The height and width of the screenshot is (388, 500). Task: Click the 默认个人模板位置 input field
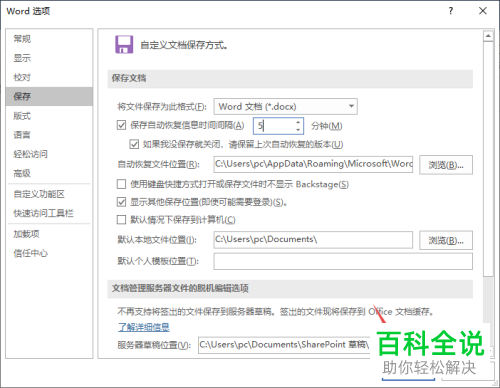(343, 261)
